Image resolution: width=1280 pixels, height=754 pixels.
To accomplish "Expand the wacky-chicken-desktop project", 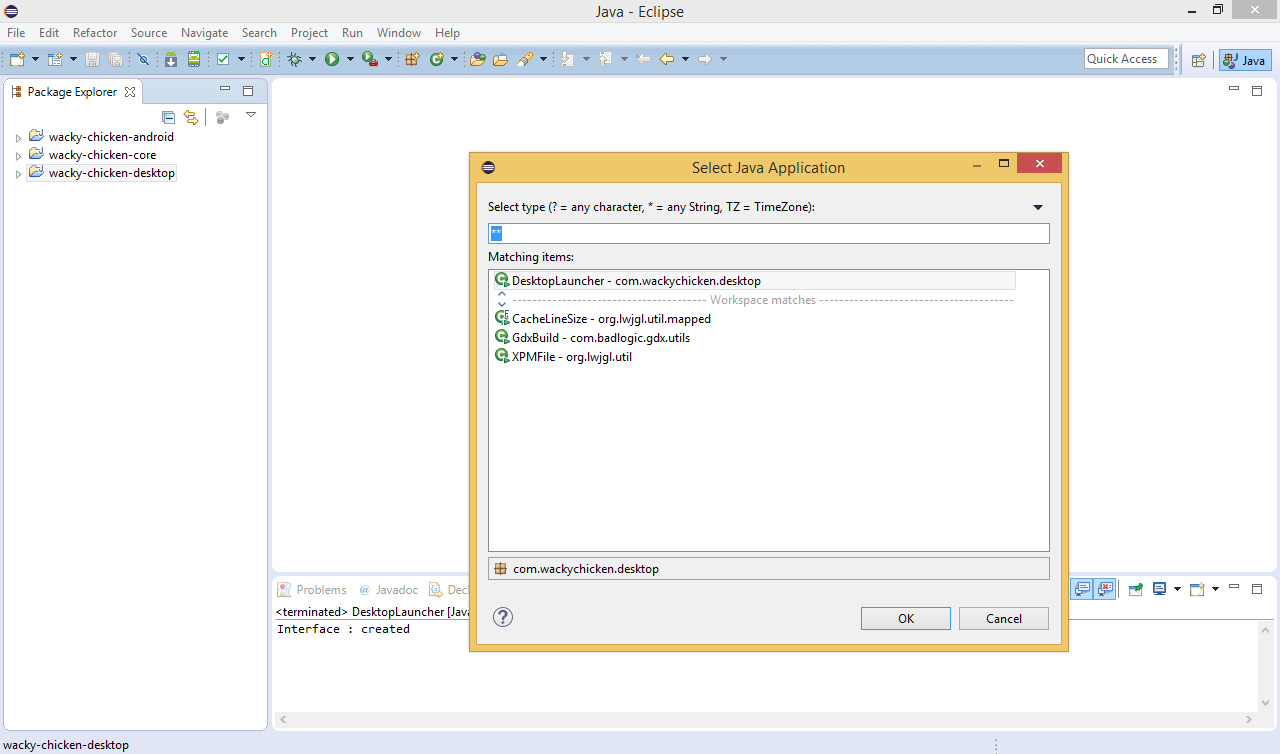I will pos(18,174).
